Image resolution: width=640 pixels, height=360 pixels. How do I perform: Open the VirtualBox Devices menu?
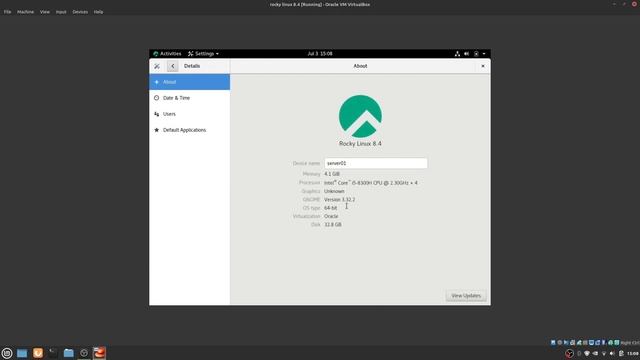tap(80, 12)
